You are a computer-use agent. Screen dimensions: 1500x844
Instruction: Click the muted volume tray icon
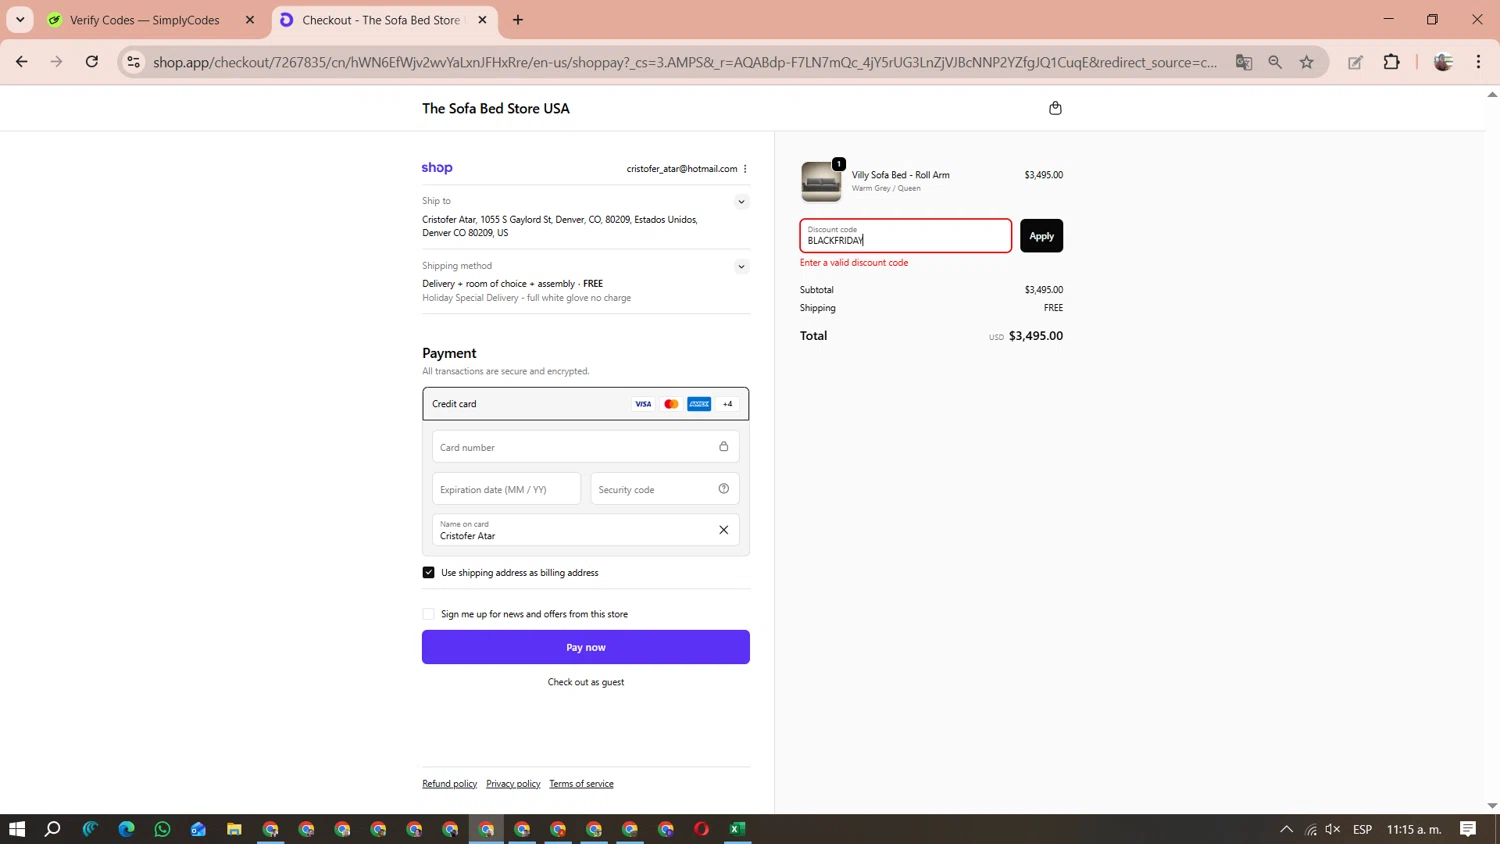point(1333,829)
